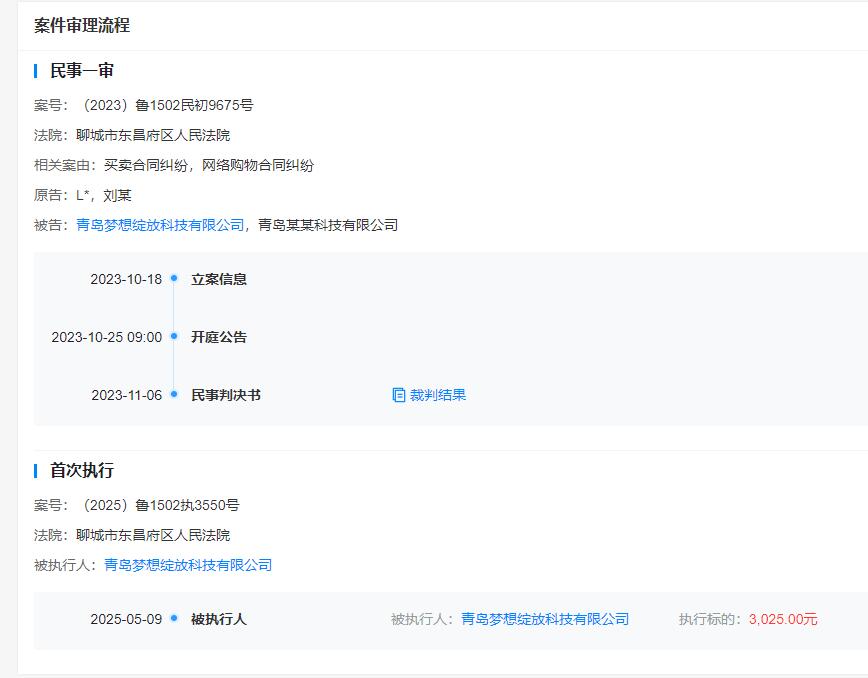
Task: Click the 2023-10-25 09:00 timeline dot
Action: [x=174, y=336]
